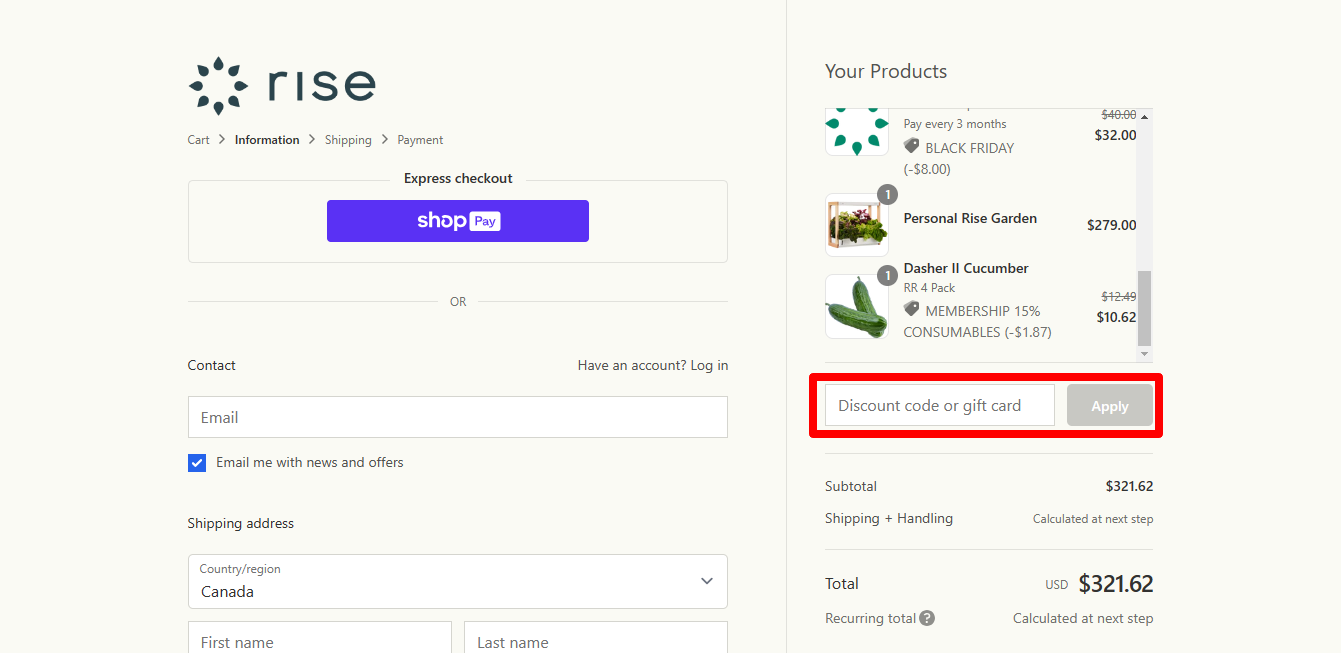Click the Apply discount button
This screenshot has height=653, width=1341.
(1110, 405)
